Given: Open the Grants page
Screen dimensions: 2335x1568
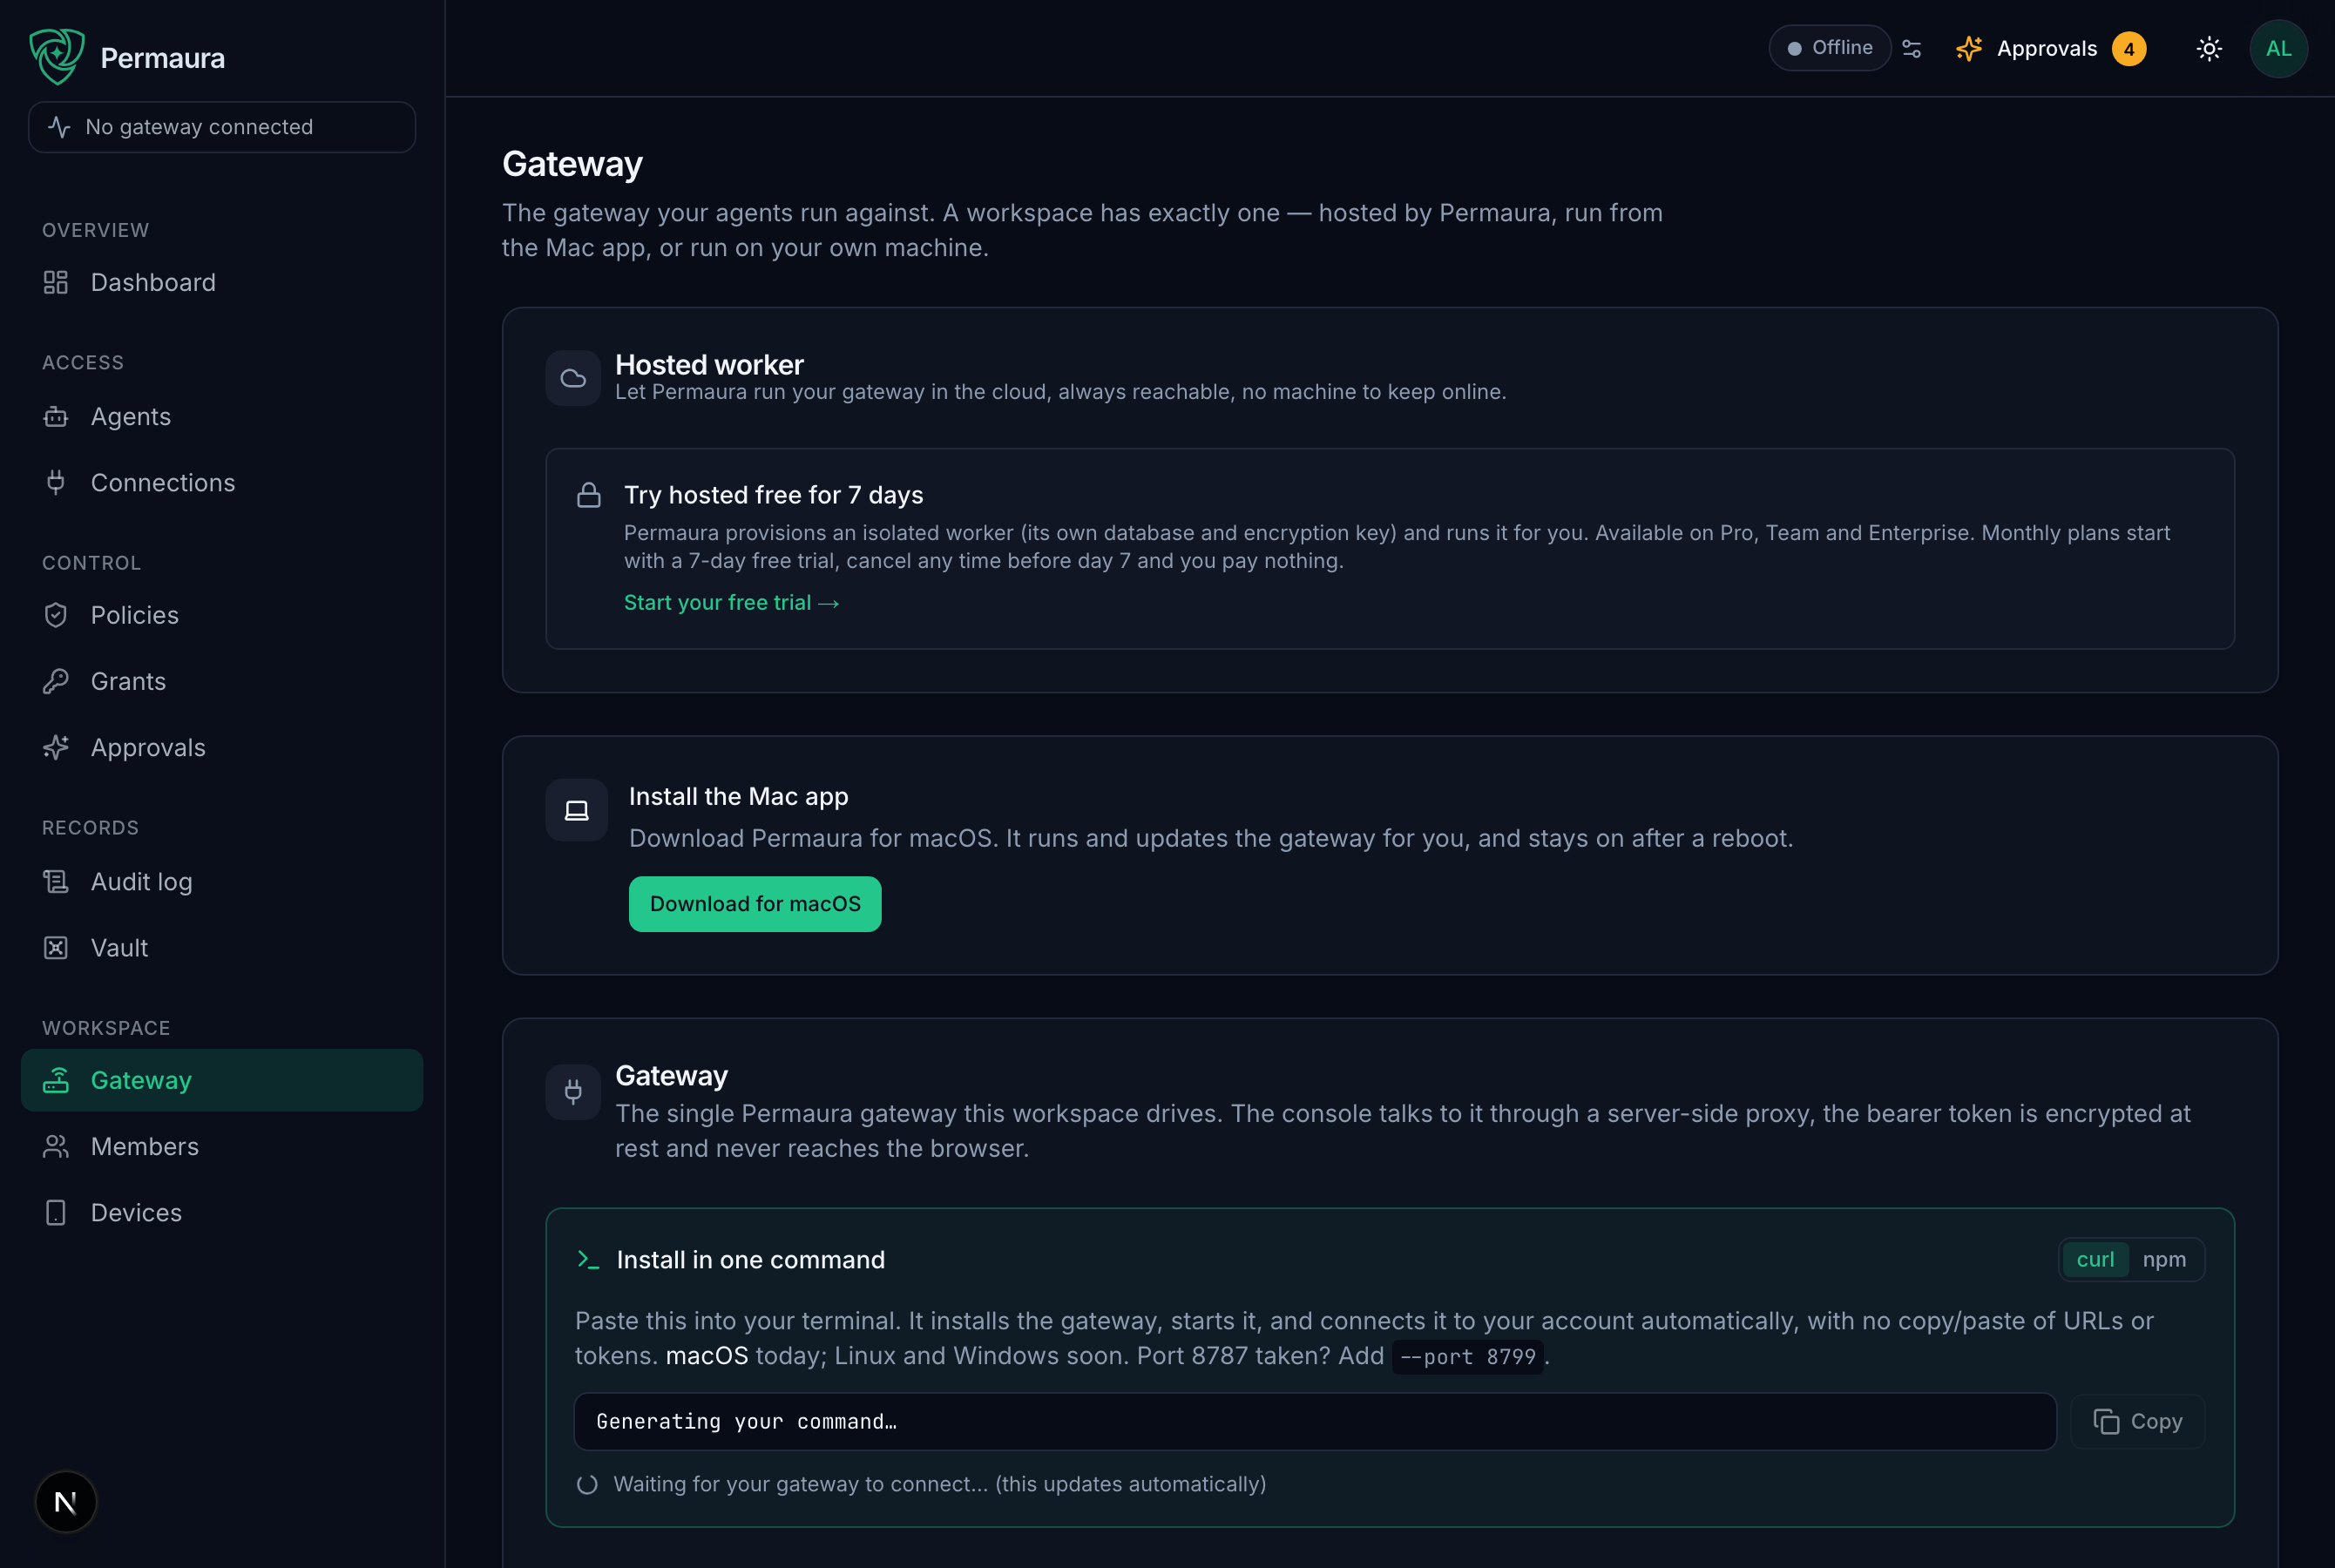Looking at the screenshot, I should 222,681.
